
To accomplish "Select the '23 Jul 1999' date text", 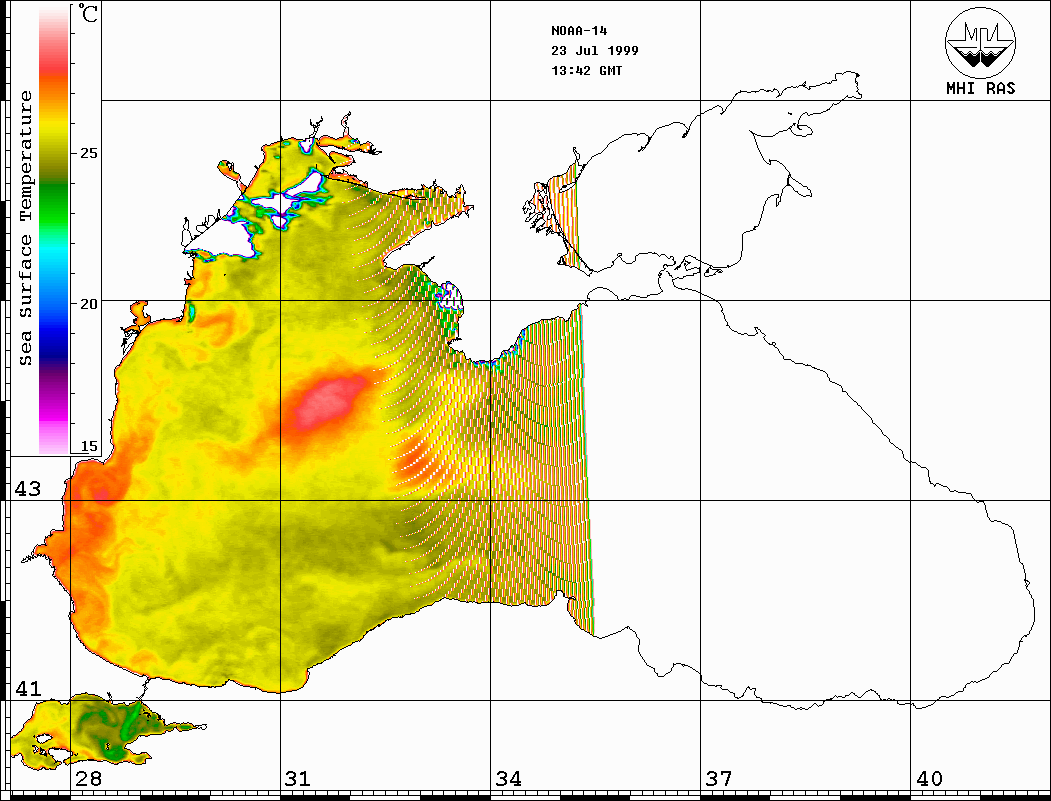I will point(595,51).
